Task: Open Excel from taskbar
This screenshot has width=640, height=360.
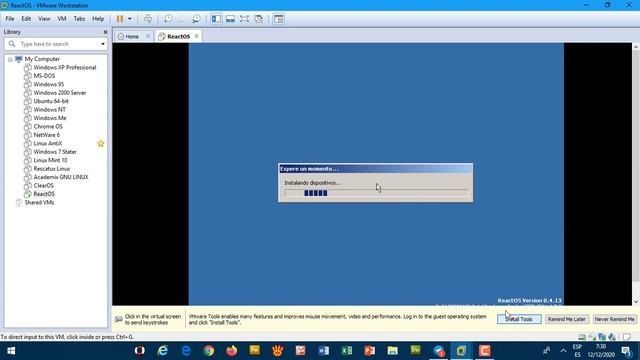Action: pos(347,351)
